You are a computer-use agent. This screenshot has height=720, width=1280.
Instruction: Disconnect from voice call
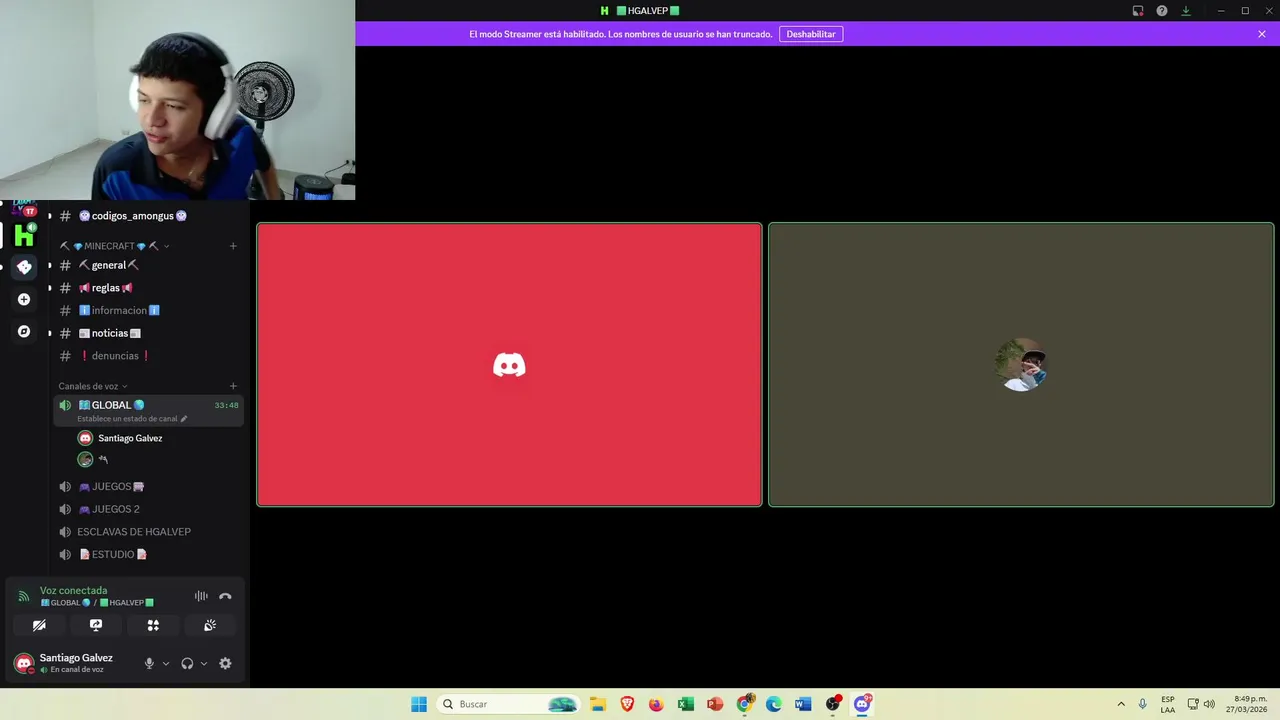coord(225,596)
